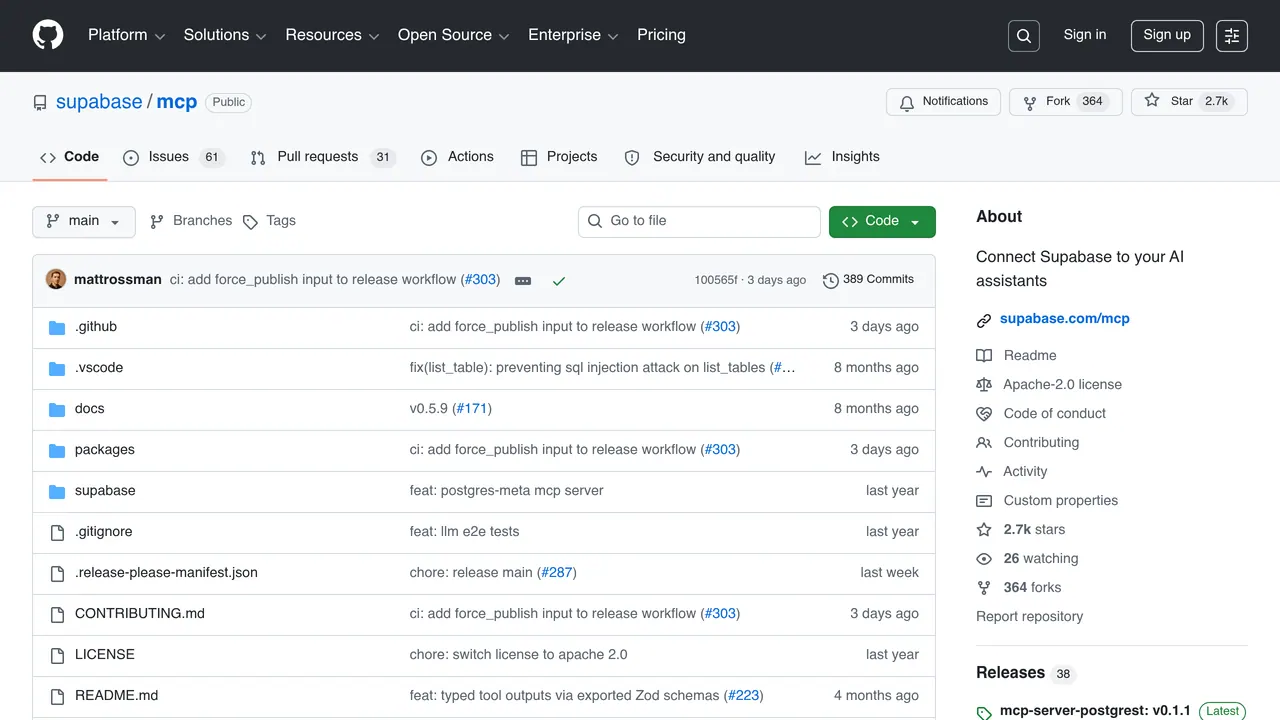Click the packages folder icon
This screenshot has width=1280, height=720.
pyautogui.click(x=57, y=450)
